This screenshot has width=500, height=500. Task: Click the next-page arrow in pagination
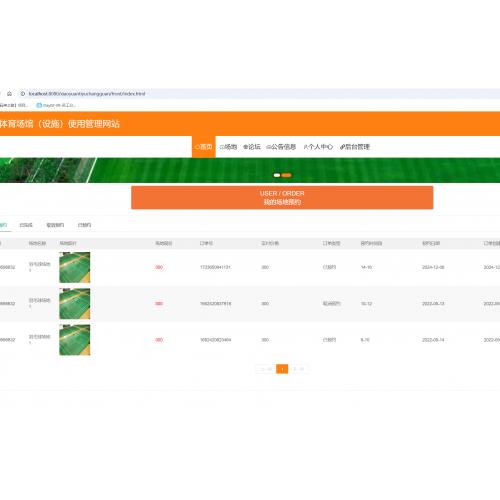click(295, 369)
